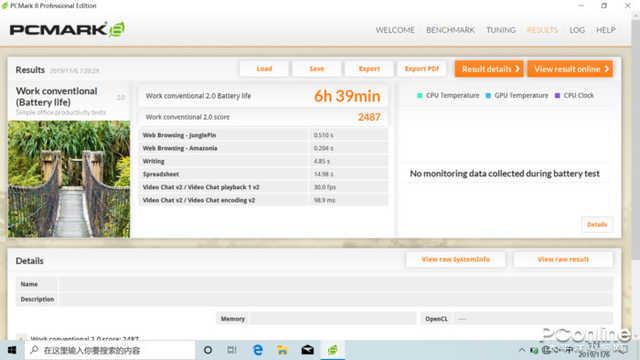Open the TUNING tab

[501, 30]
